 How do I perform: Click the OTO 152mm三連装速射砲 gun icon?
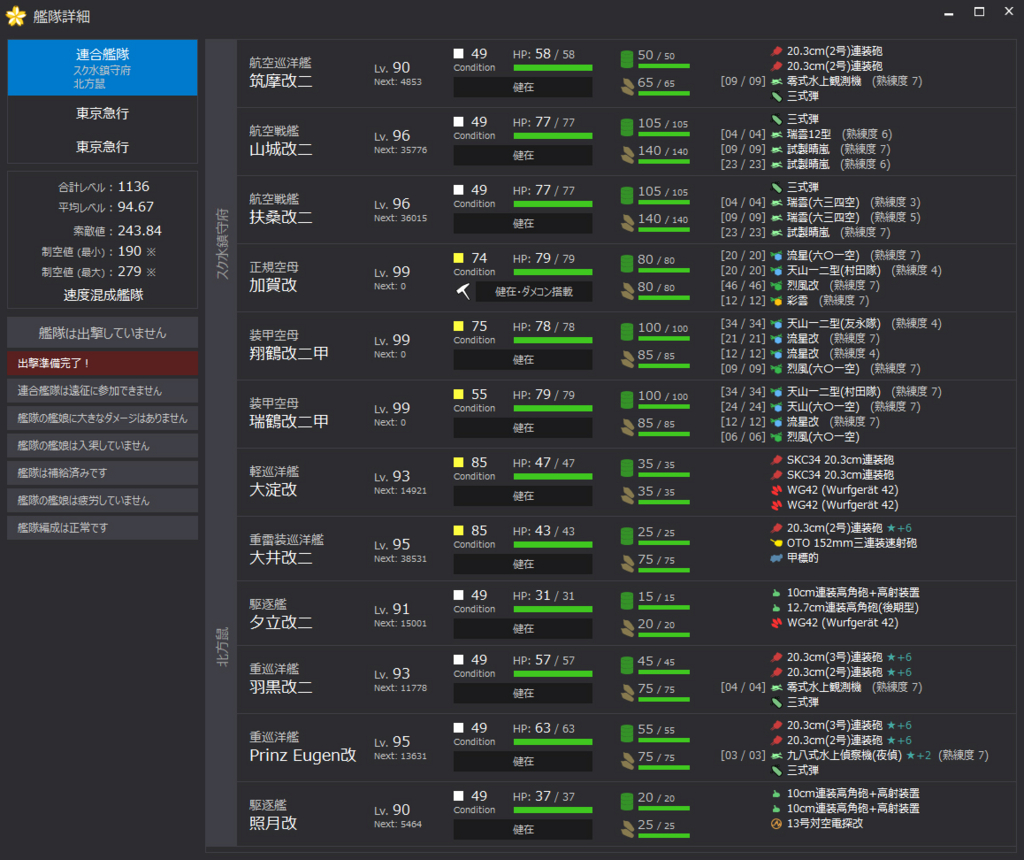tap(776, 543)
